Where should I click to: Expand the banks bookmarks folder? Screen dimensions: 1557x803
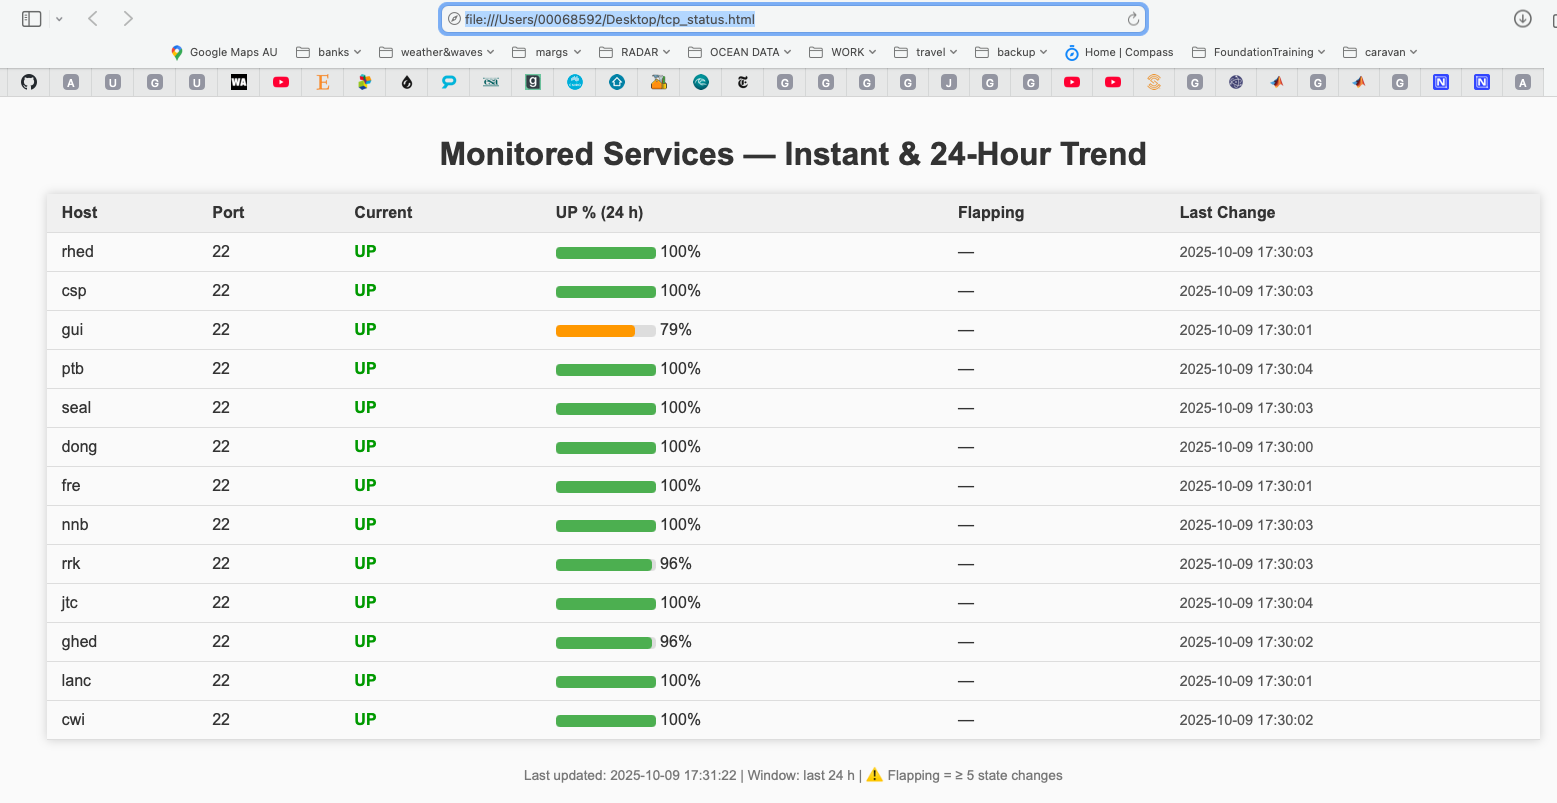(330, 52)
